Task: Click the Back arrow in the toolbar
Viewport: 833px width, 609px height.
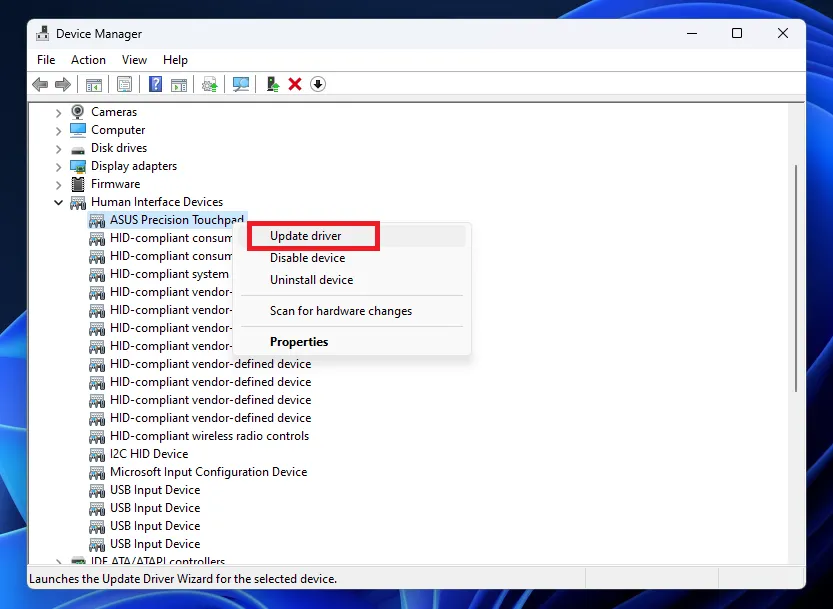Action: (40, 84)
